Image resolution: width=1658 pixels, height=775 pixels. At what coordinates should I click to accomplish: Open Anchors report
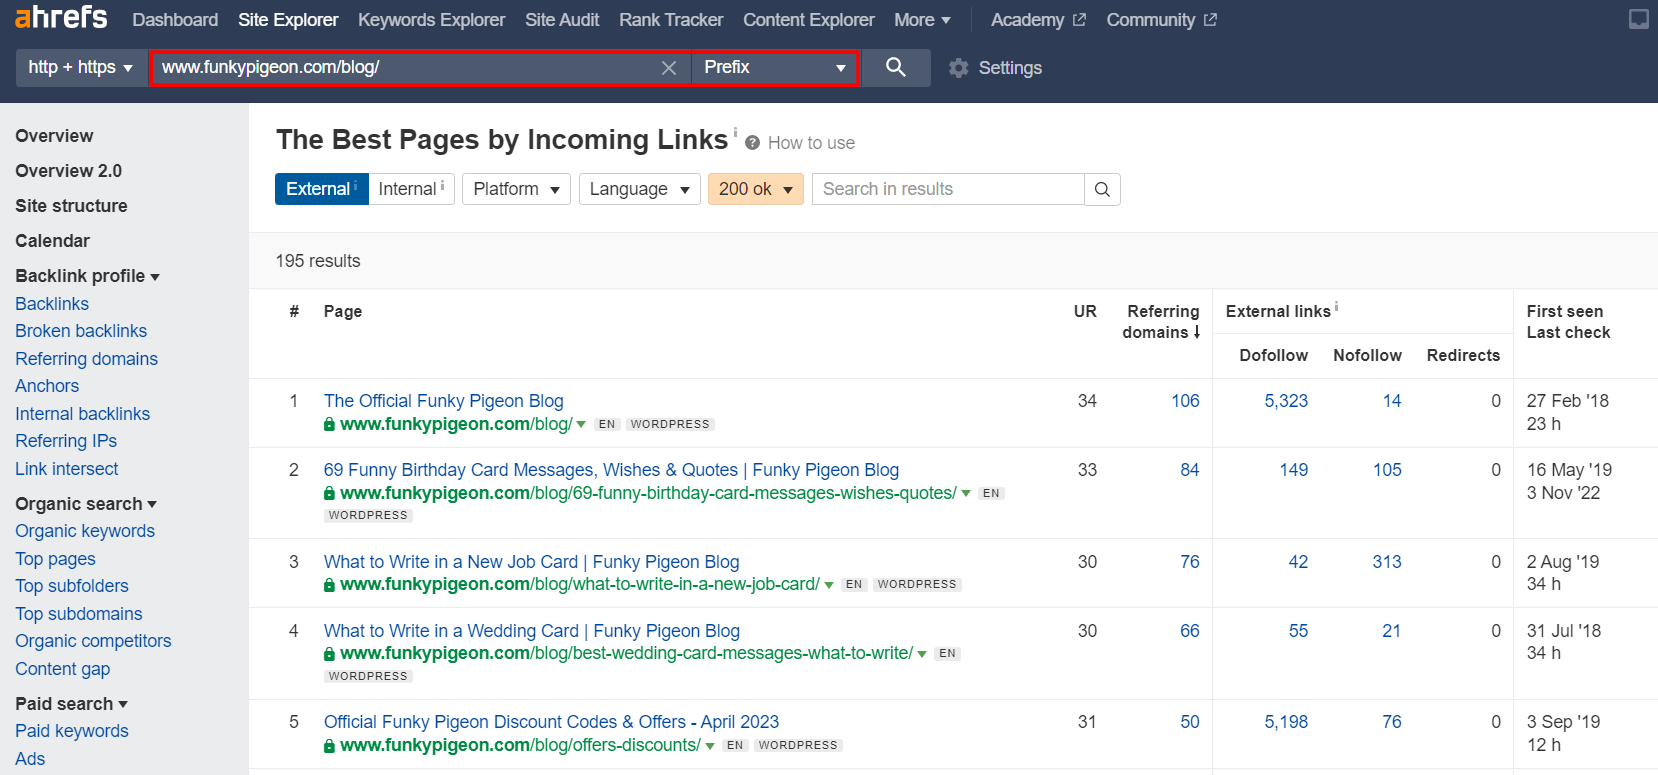(47, 386)
